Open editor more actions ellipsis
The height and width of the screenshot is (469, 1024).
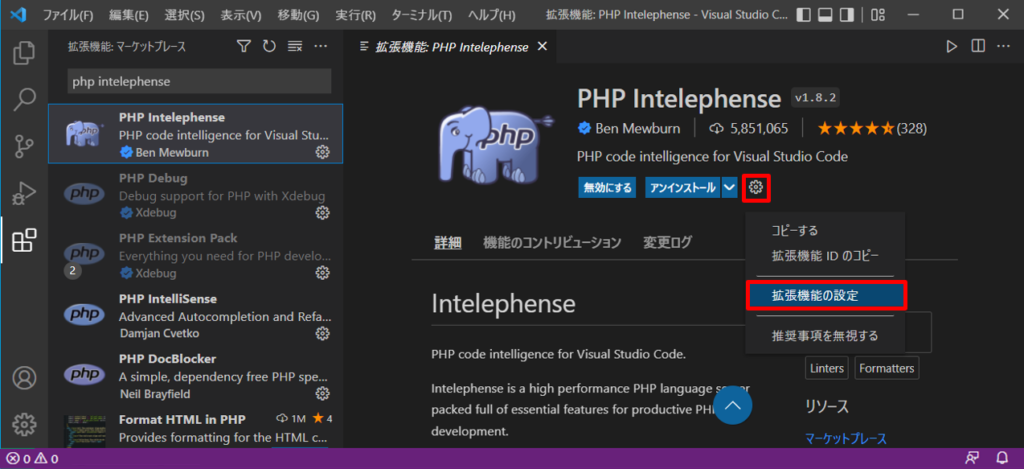[1003, 46]
